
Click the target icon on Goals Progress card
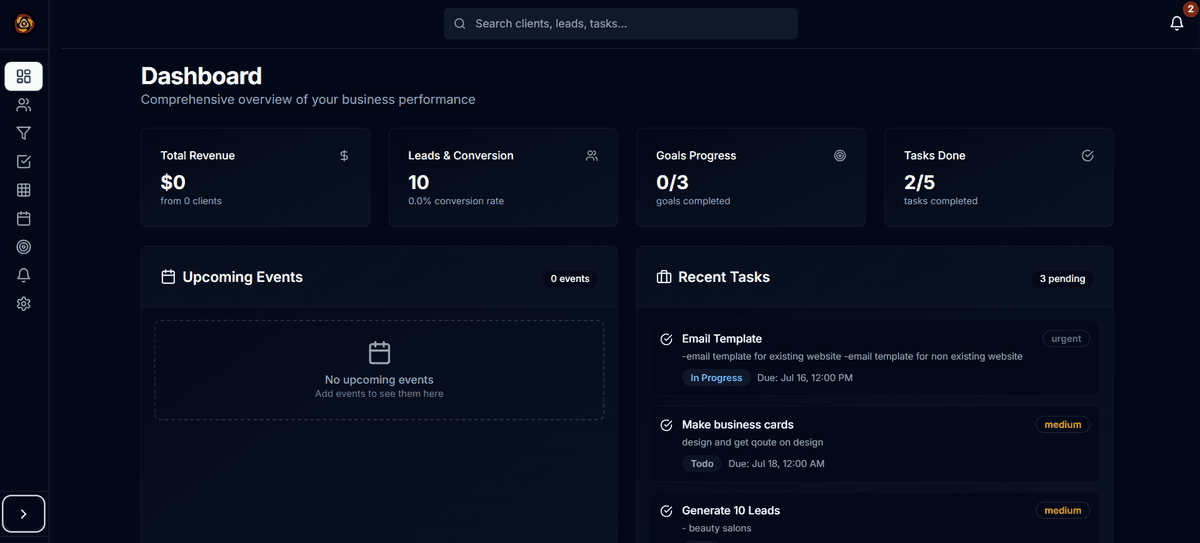coord(840,156)
